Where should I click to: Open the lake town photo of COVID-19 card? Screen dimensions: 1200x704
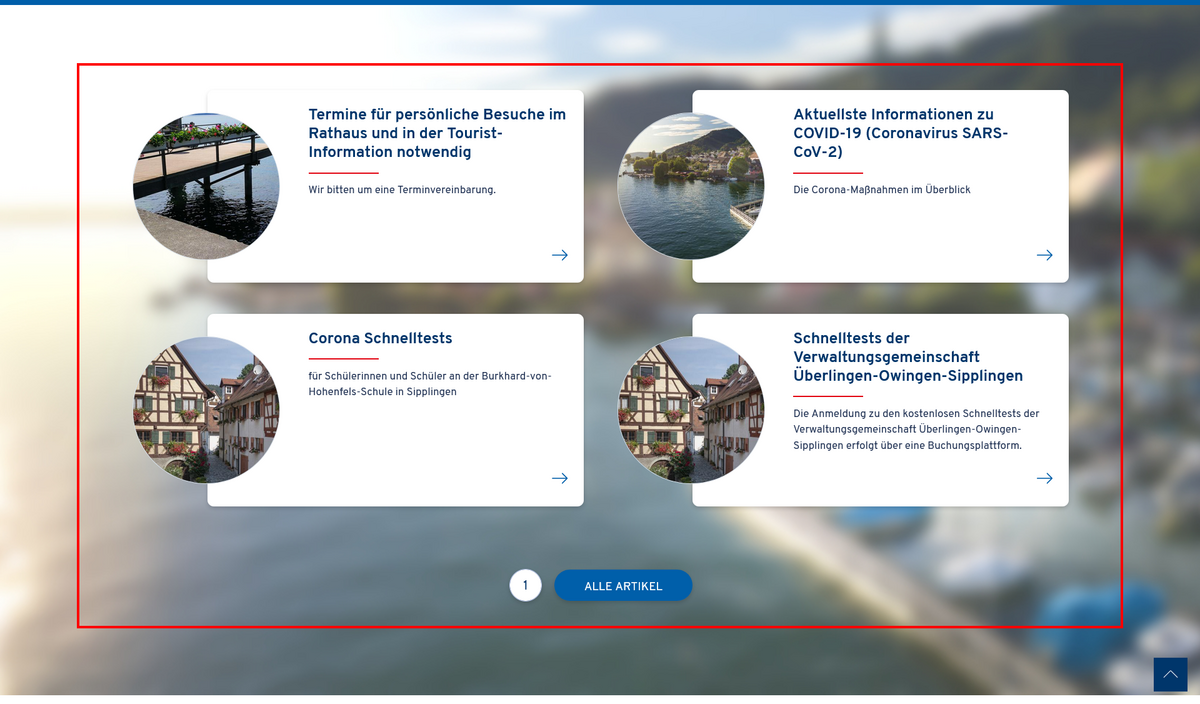pyautogui.click(x=691, y=186)
